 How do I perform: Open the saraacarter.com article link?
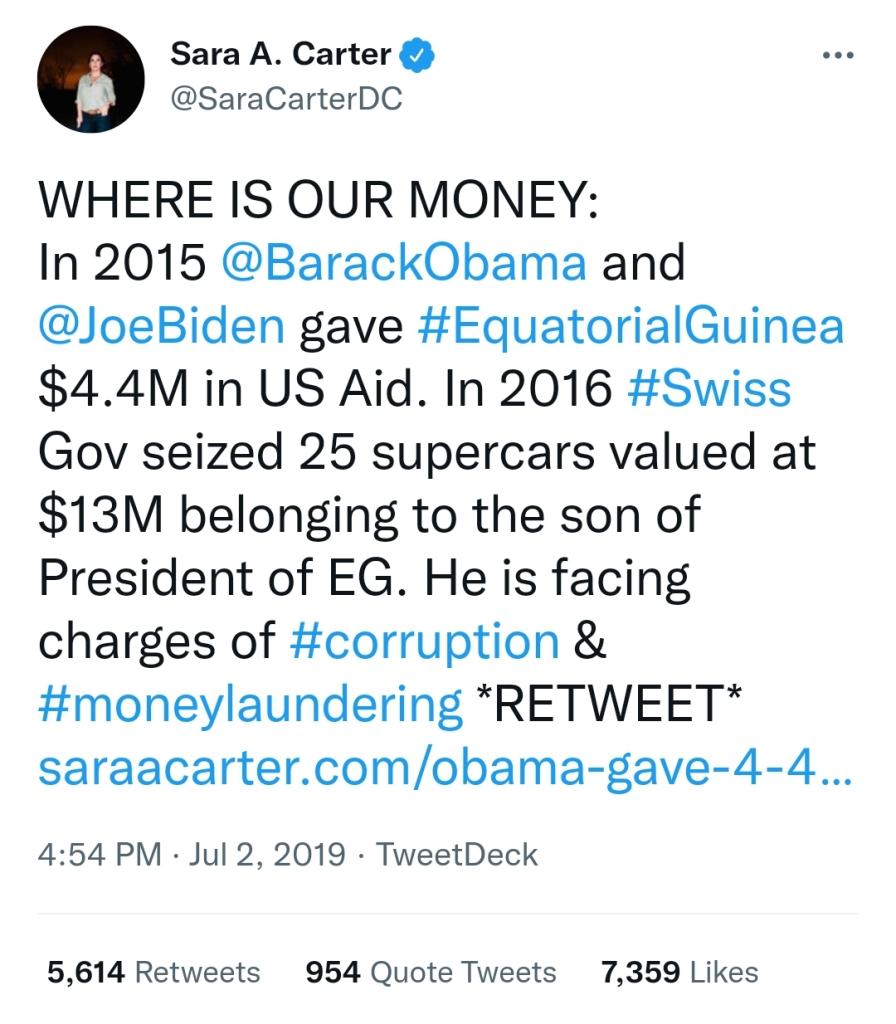[445, 768]
